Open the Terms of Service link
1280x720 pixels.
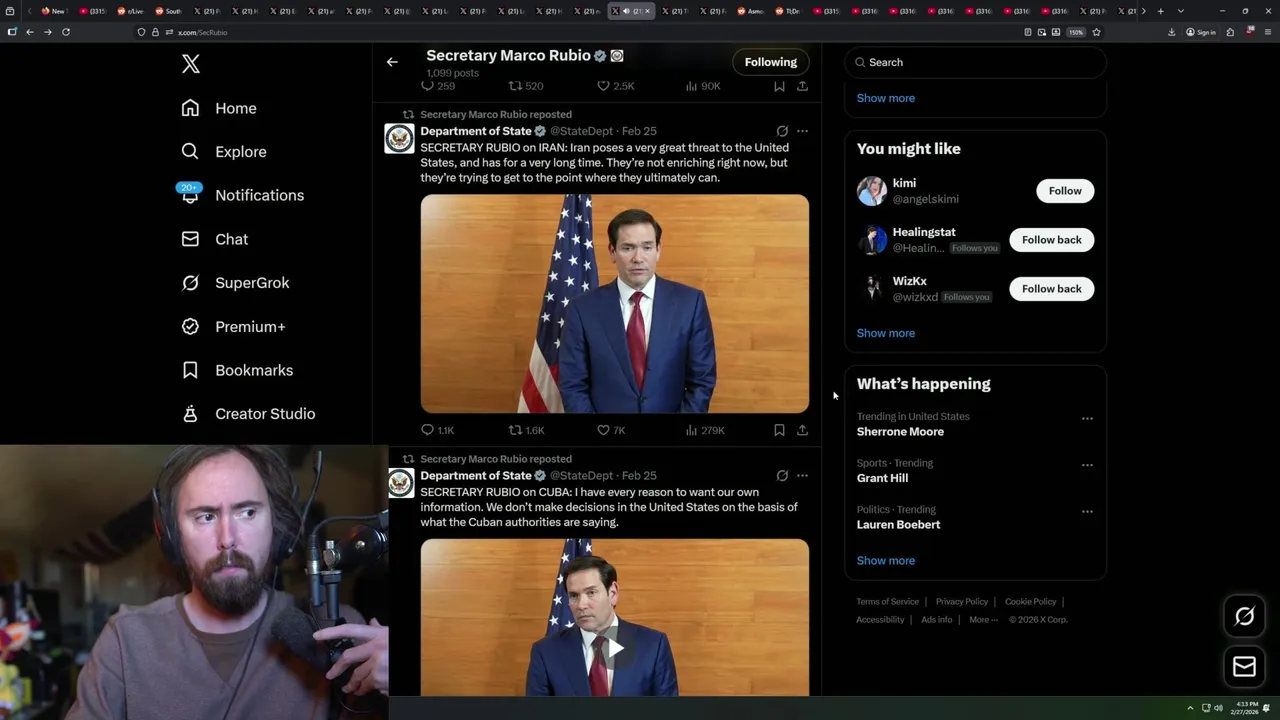pos(887,602)
